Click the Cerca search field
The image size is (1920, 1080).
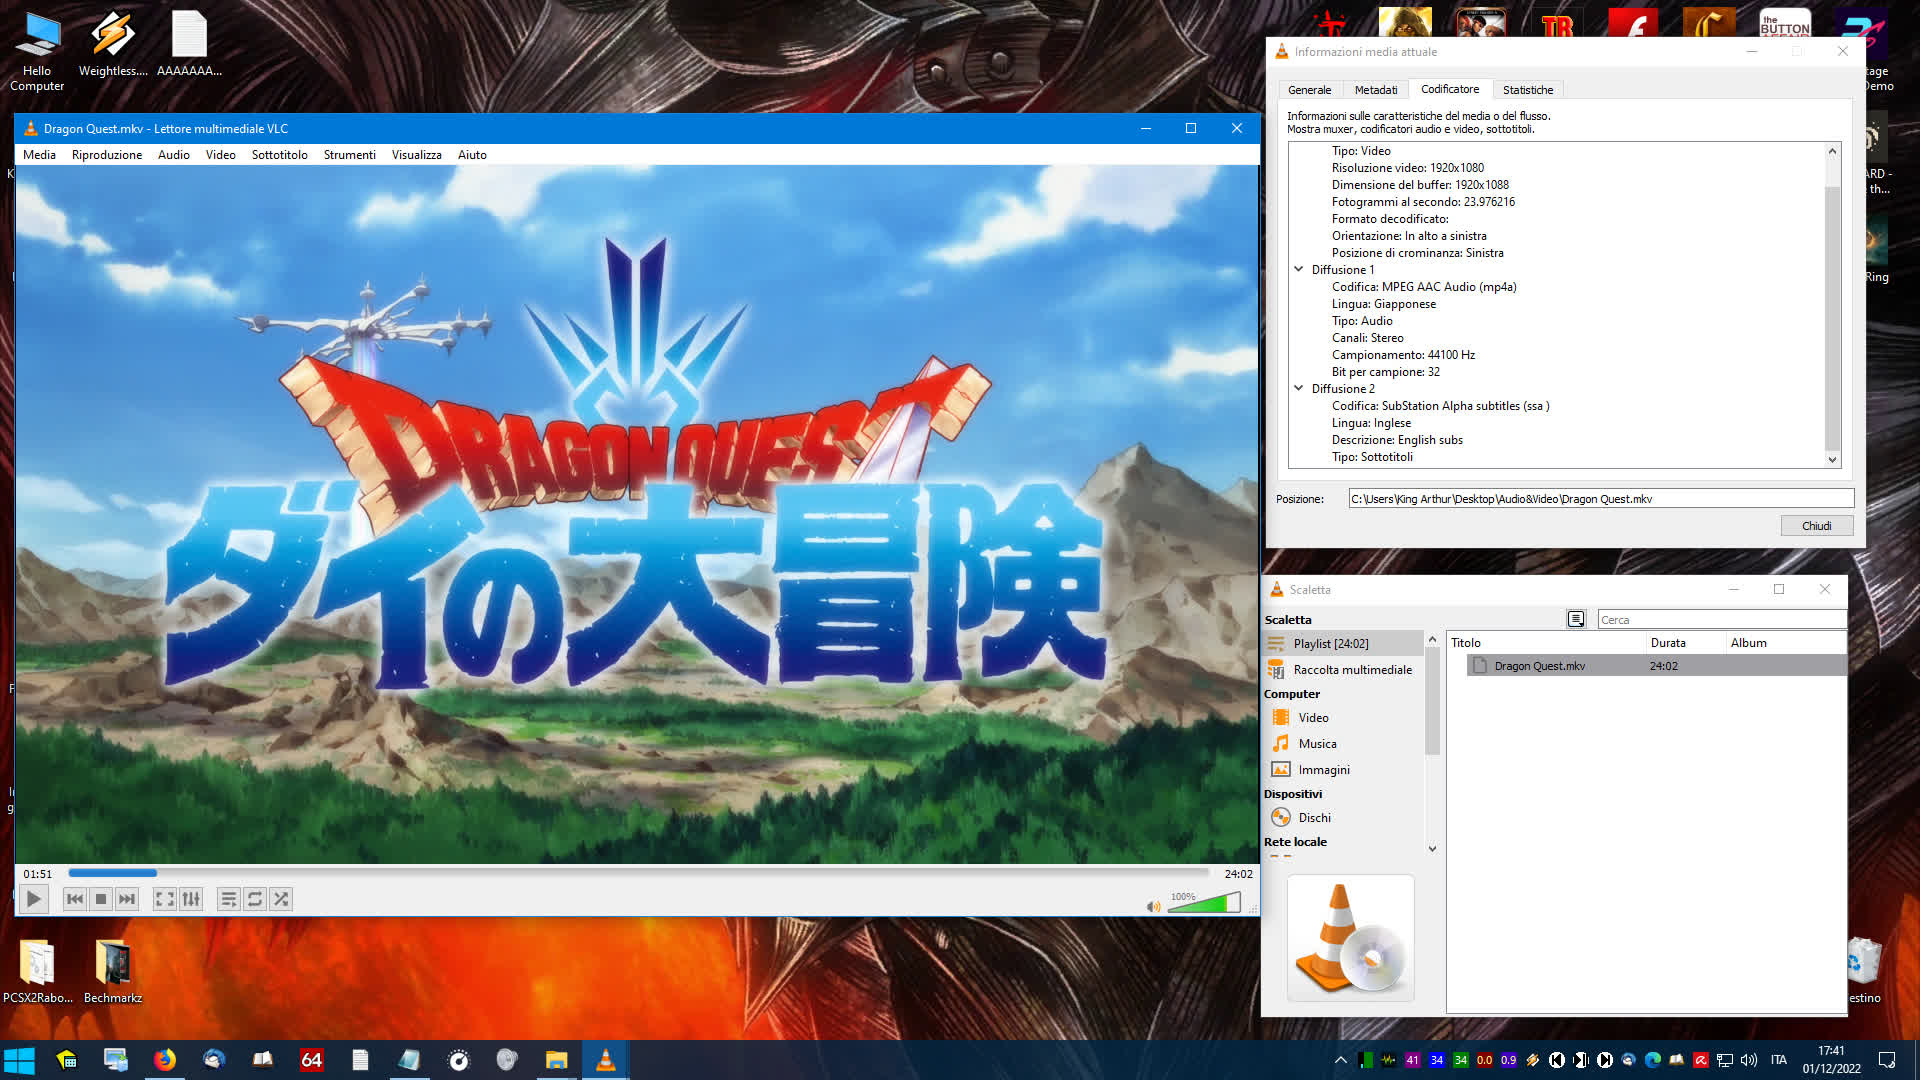point(1720,620)
